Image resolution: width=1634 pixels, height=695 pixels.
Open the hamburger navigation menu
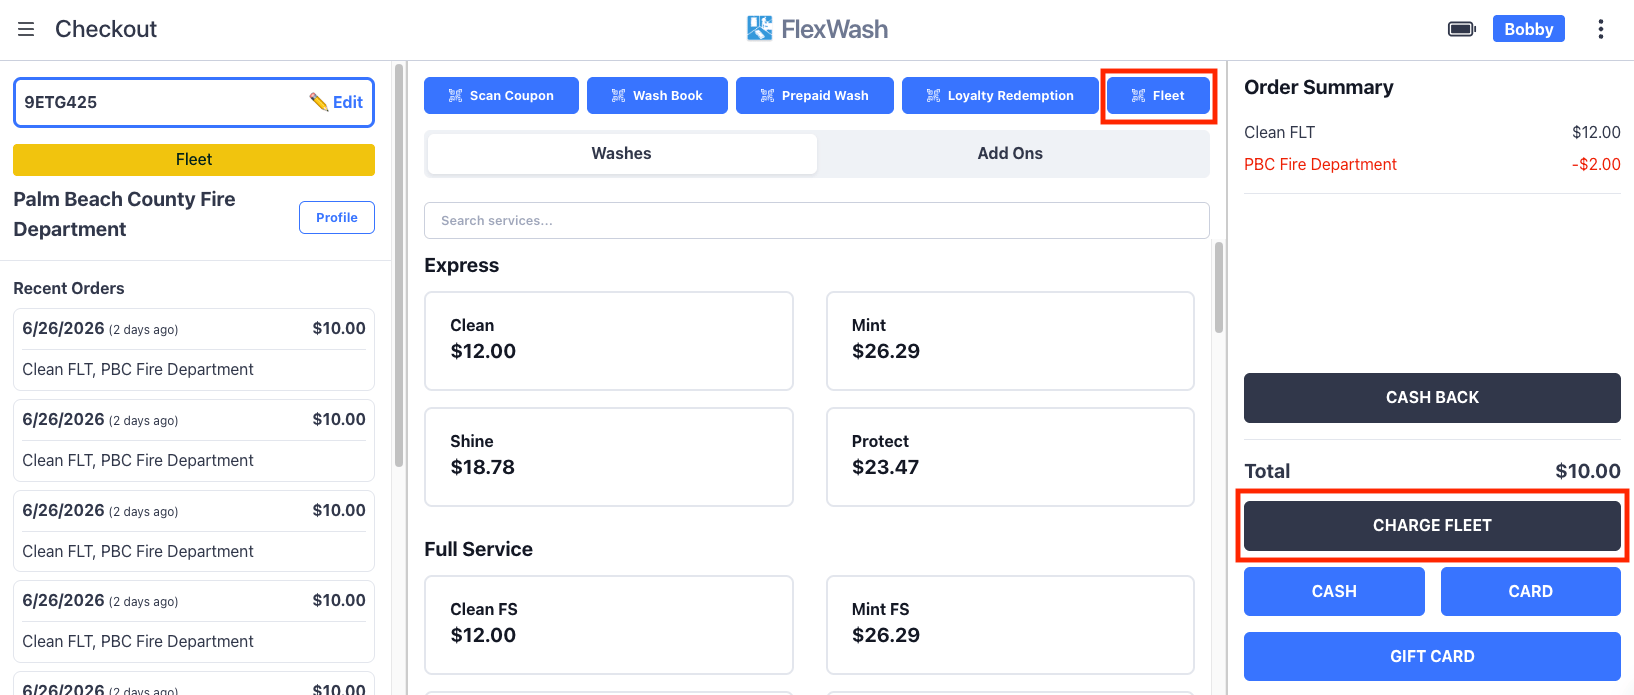pyautogui.click(x=26, y=29)
